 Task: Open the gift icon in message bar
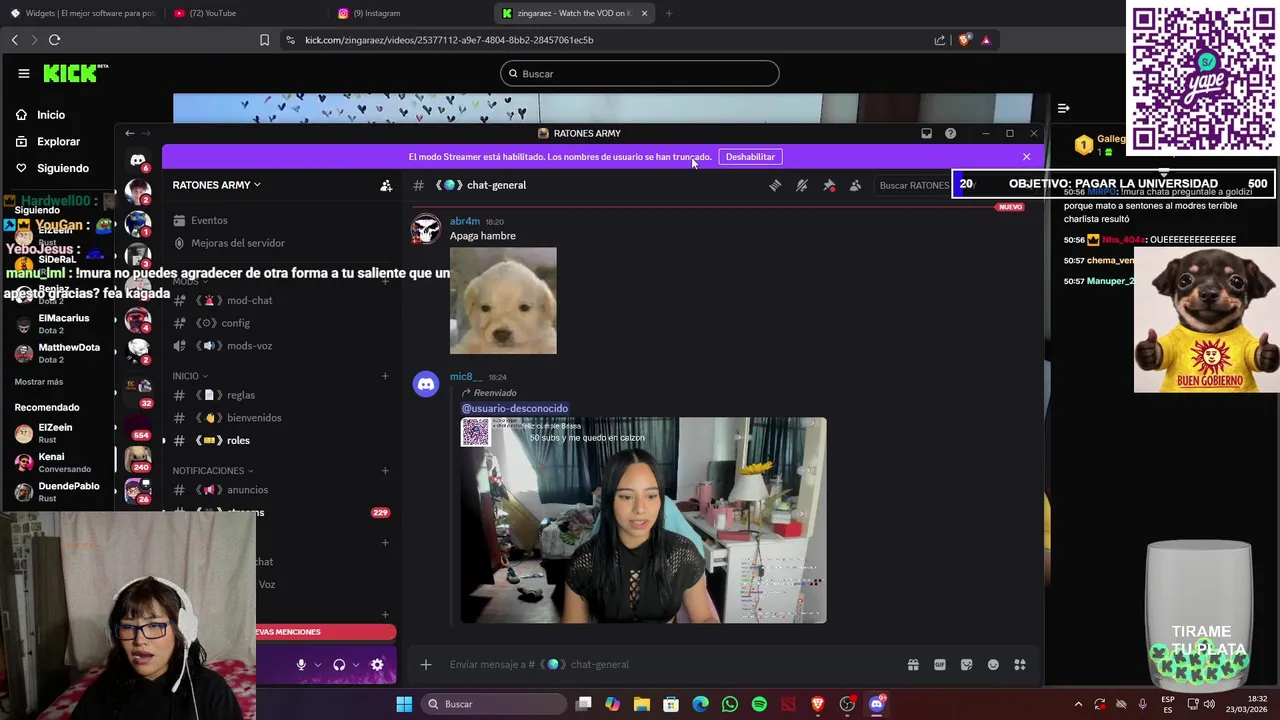pyautogui.click(x=913, y=665)
